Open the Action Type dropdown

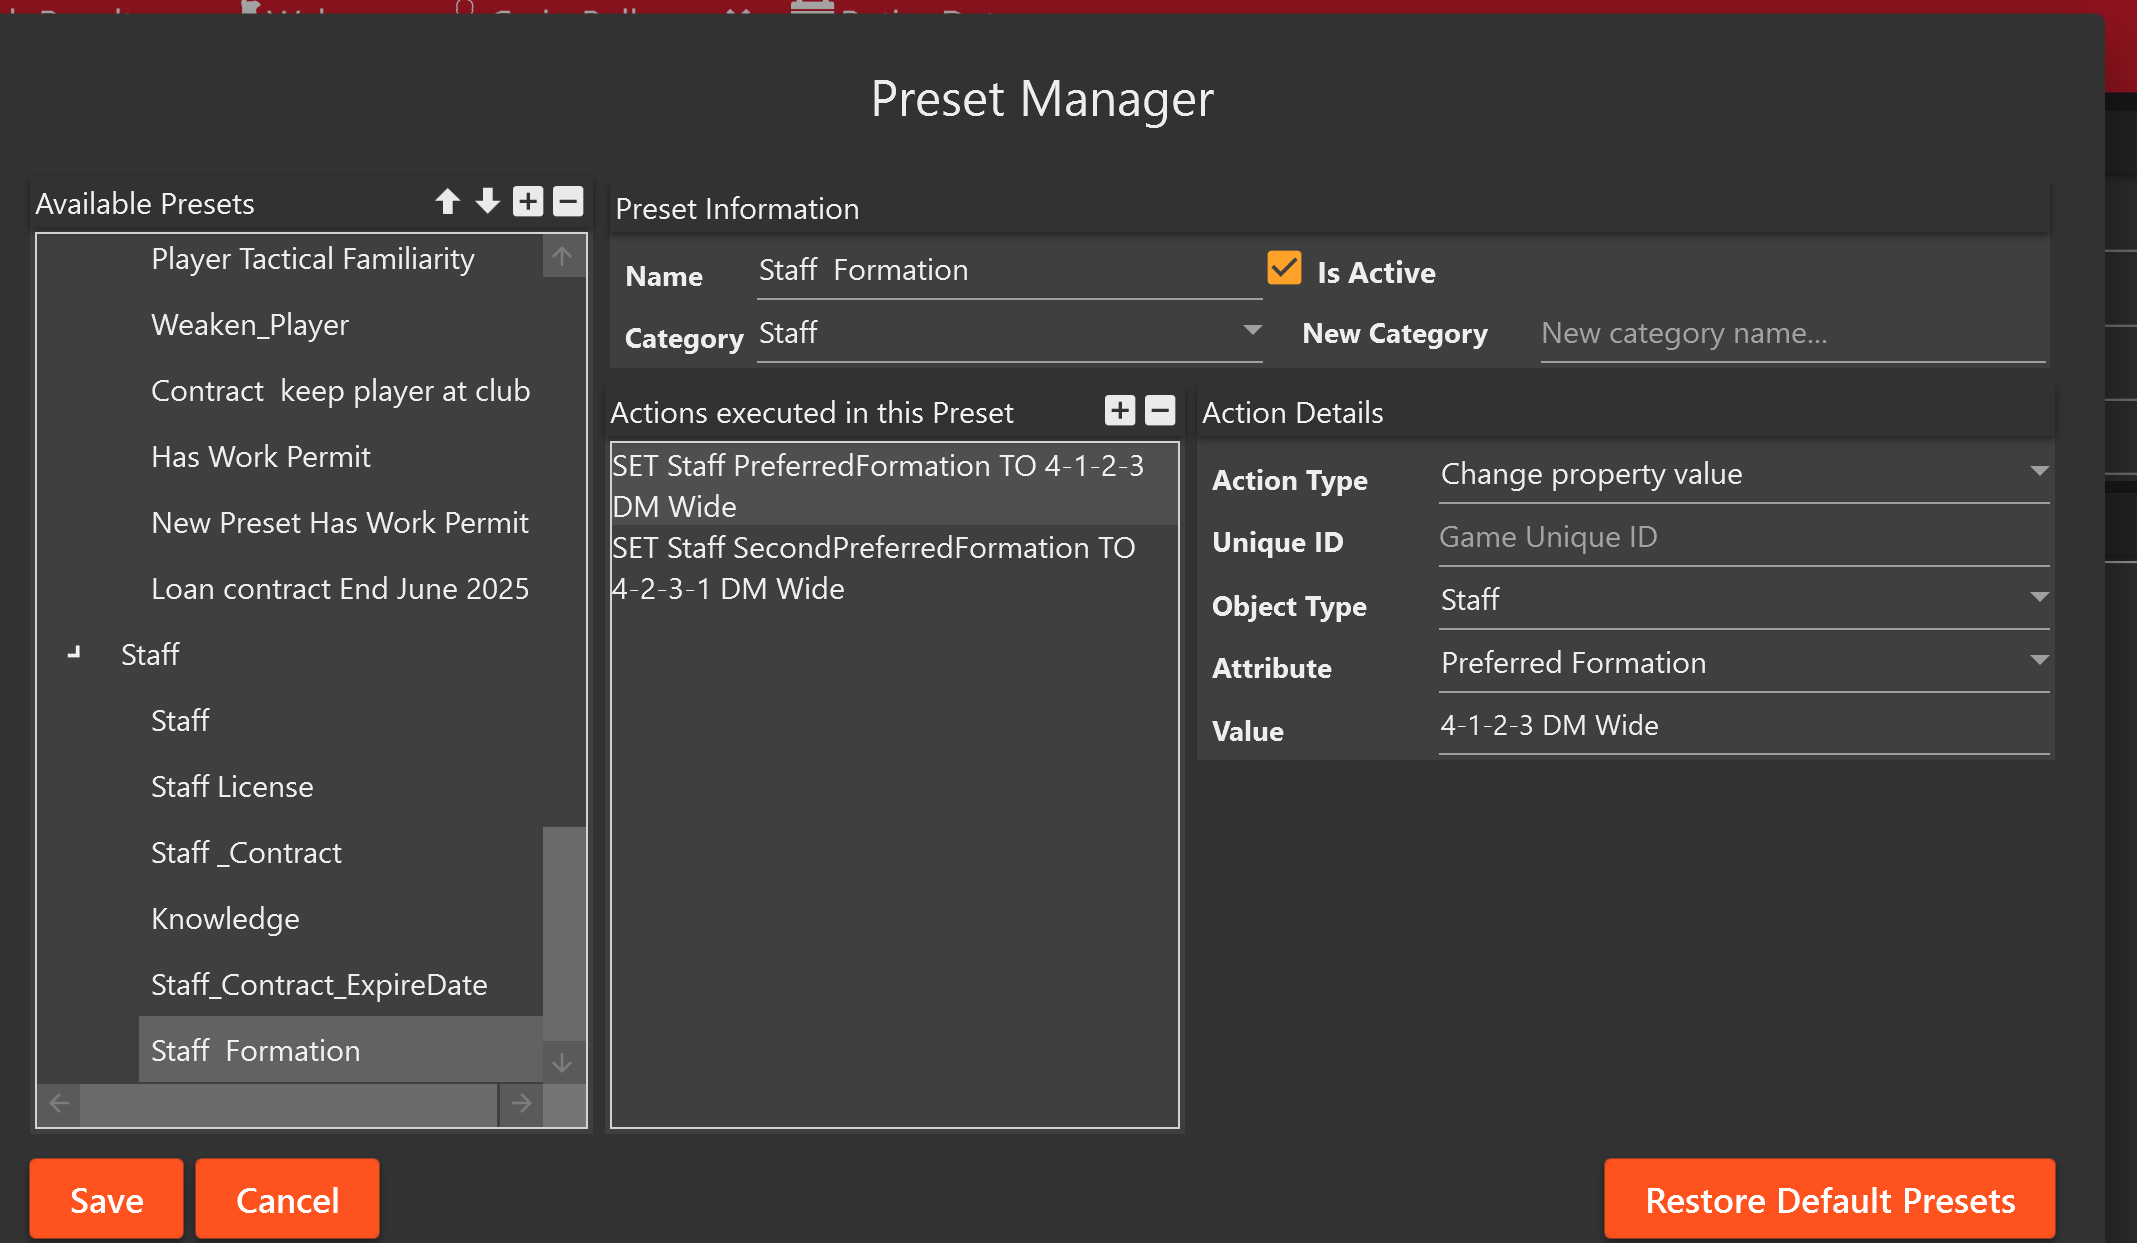click(x=1744, y=474)
